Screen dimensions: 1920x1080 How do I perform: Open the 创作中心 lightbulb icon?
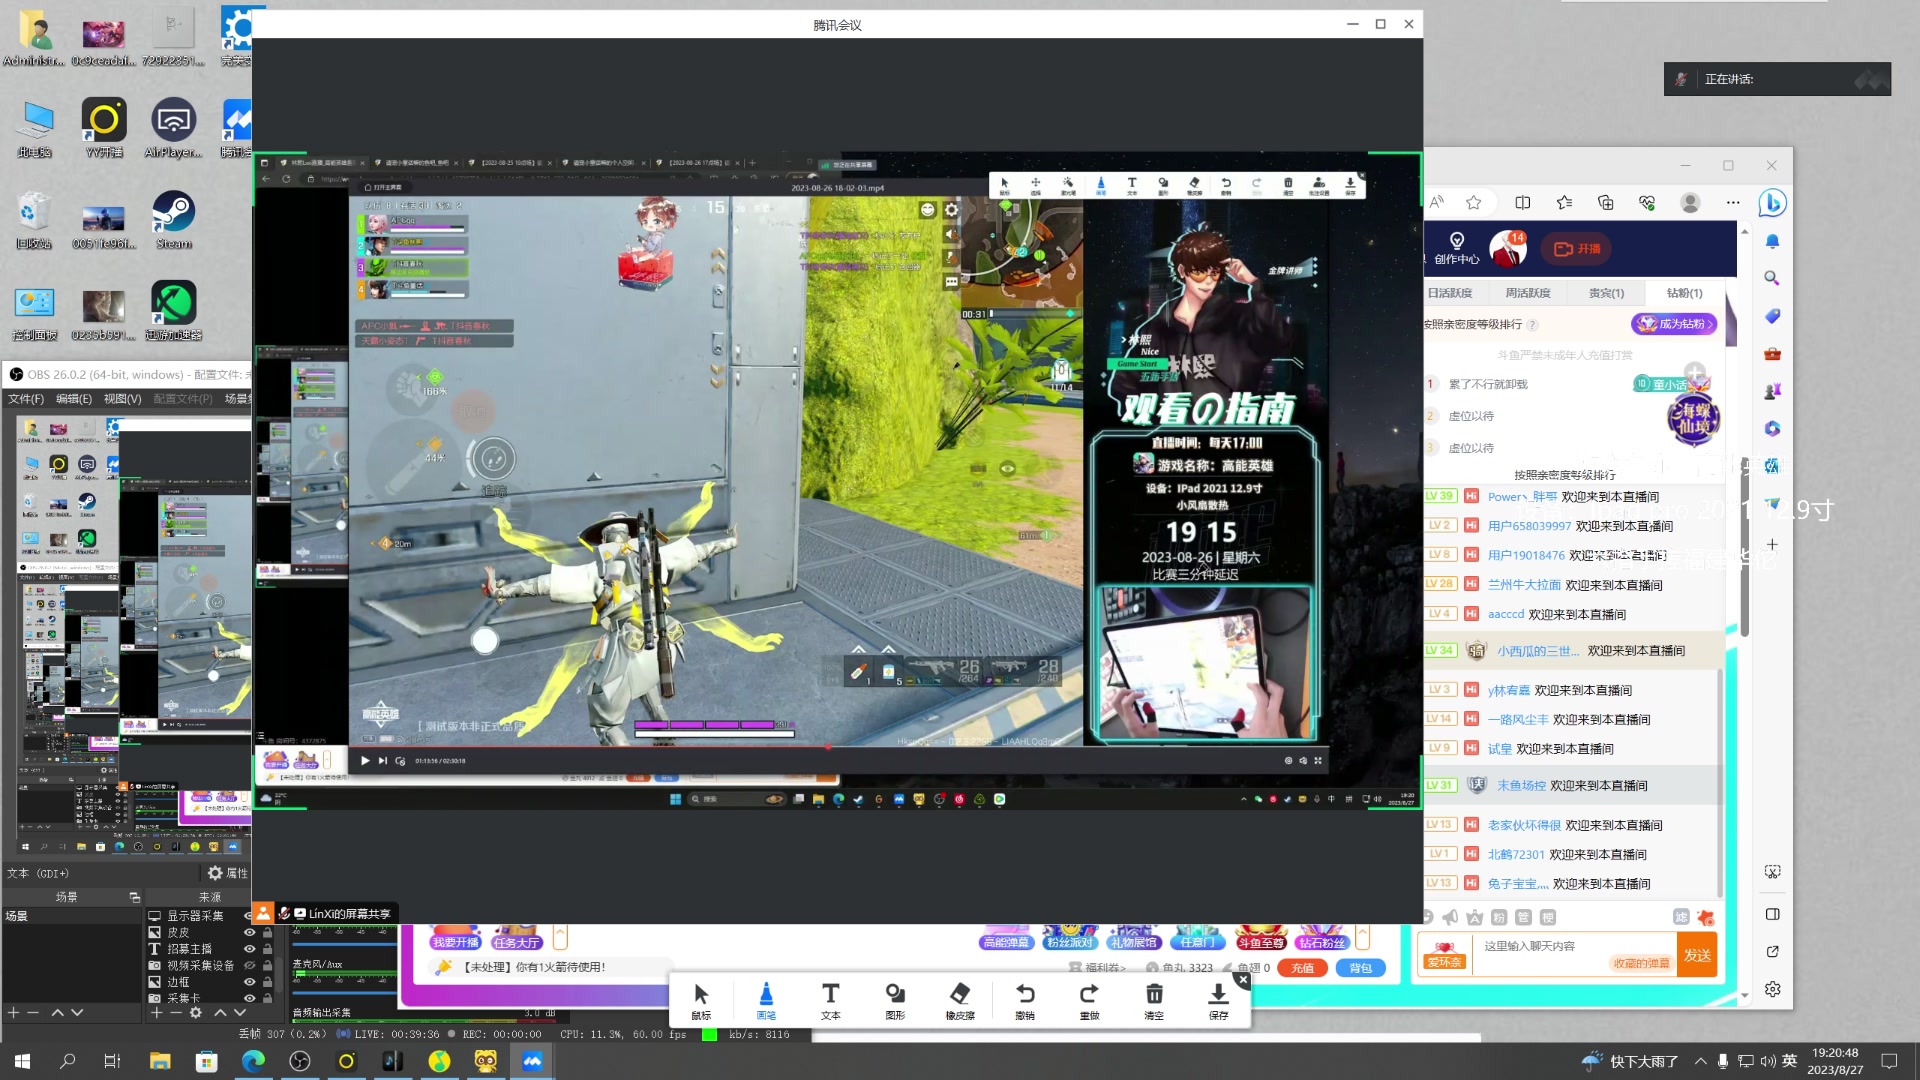click(1456, 248)
